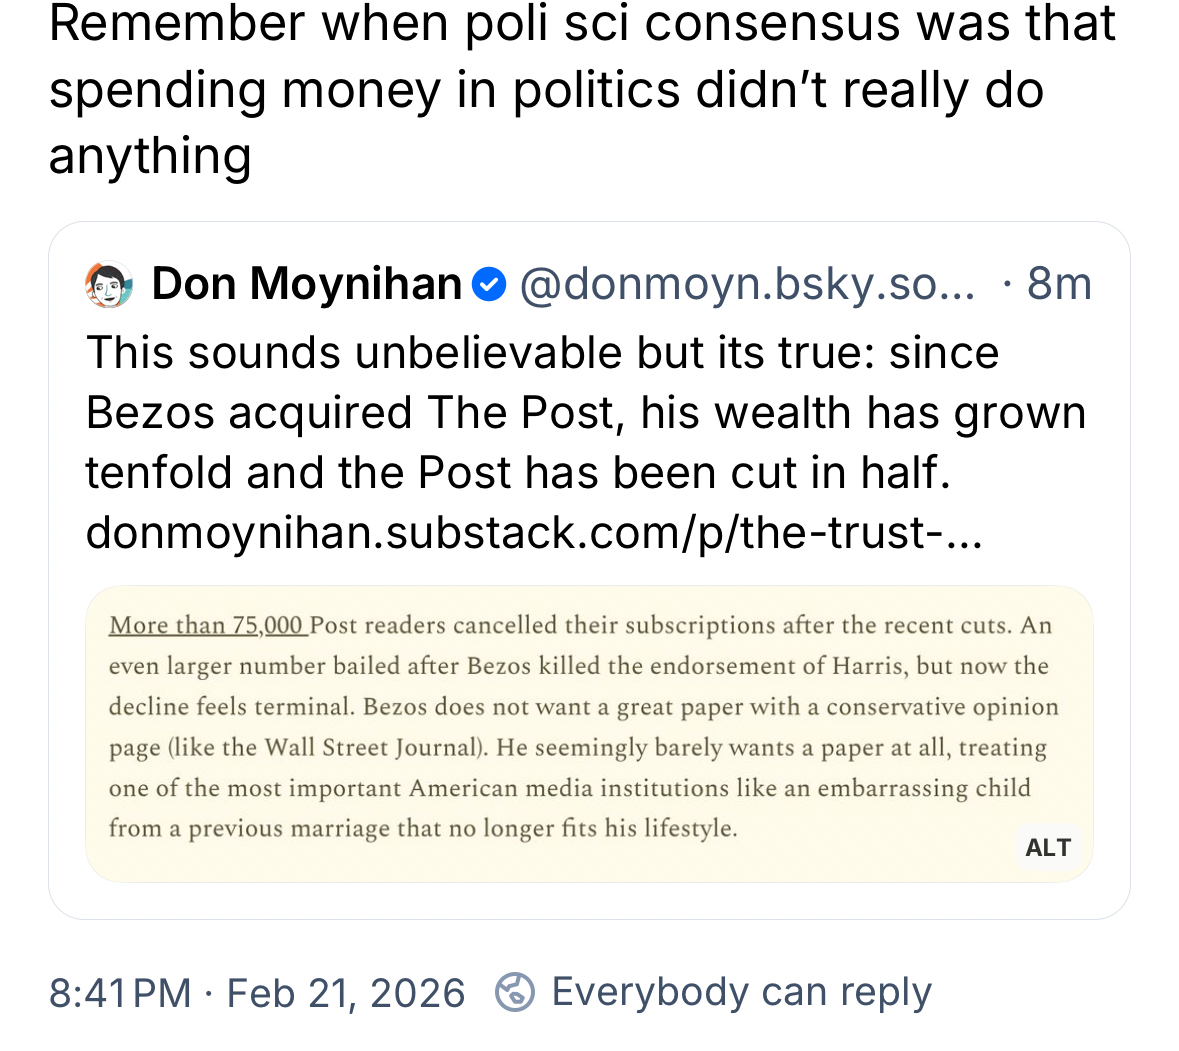Open Don Moynihan's profile avatar
This screenshot has width=1179, height=1051.
(x=109, y=284)
